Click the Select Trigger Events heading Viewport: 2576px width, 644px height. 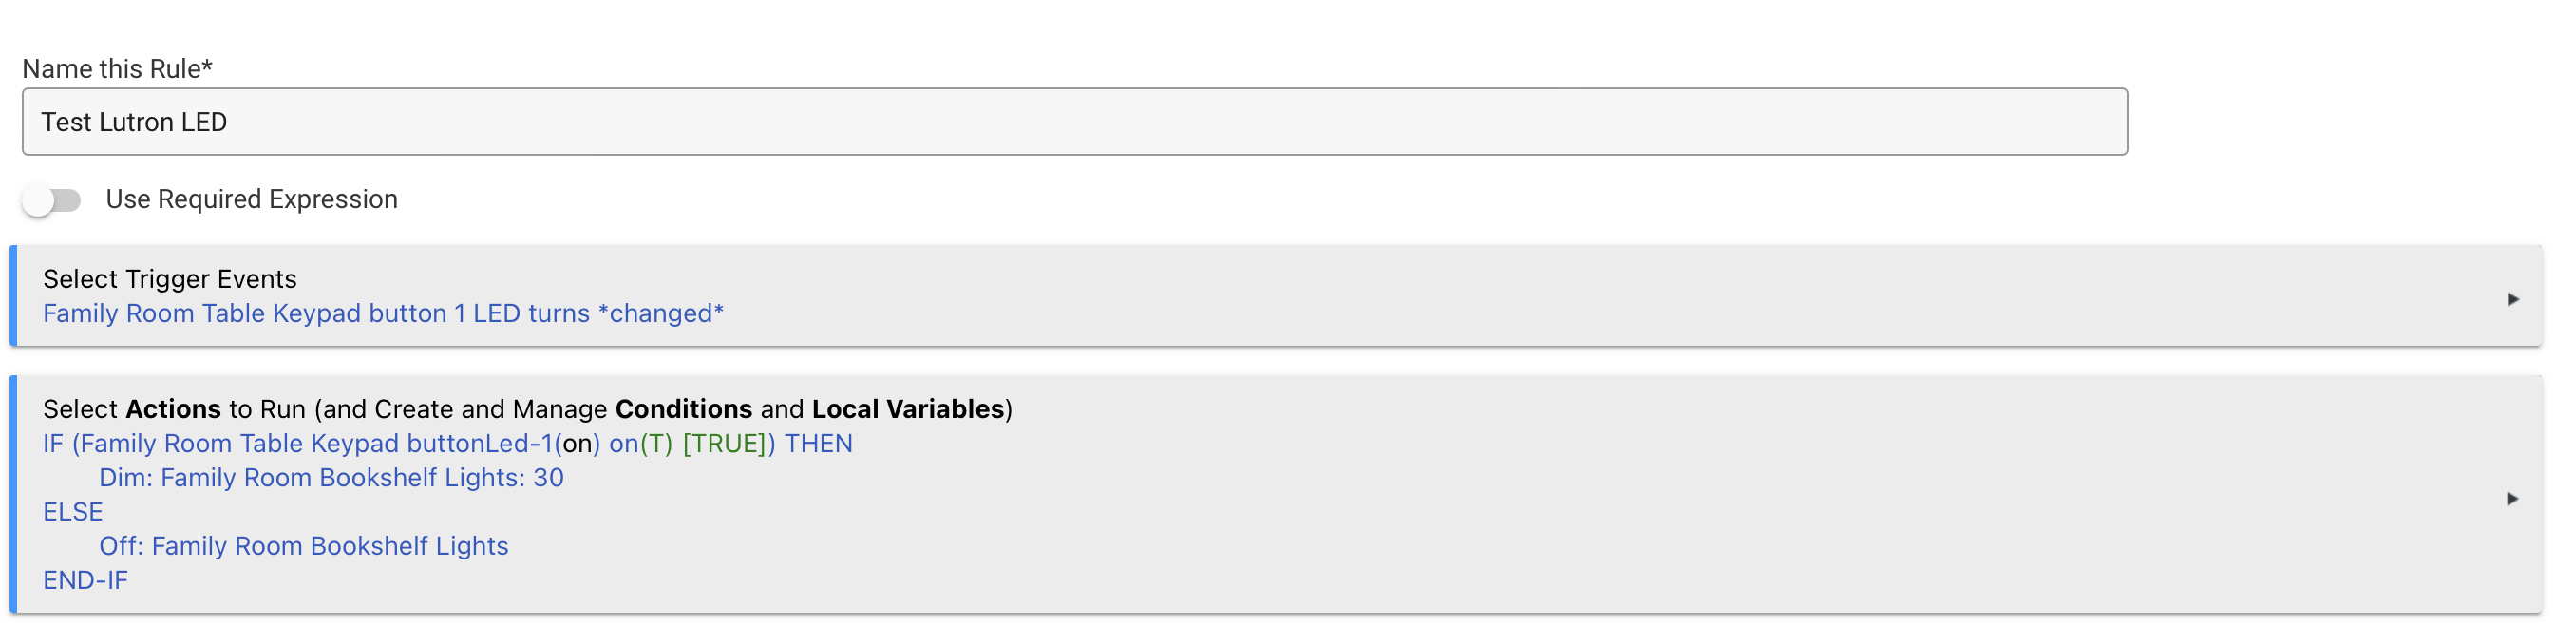pyautogui.click(x=170, y=279)
